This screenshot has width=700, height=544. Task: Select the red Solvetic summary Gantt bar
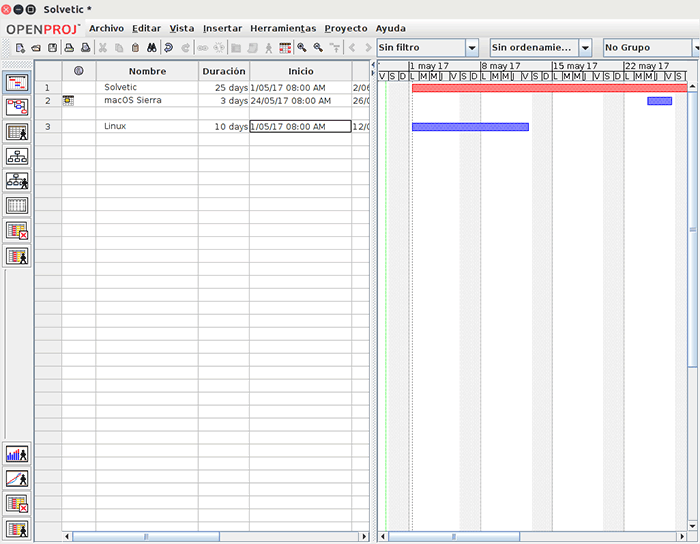pyautogui.click(x=550, y=88)
